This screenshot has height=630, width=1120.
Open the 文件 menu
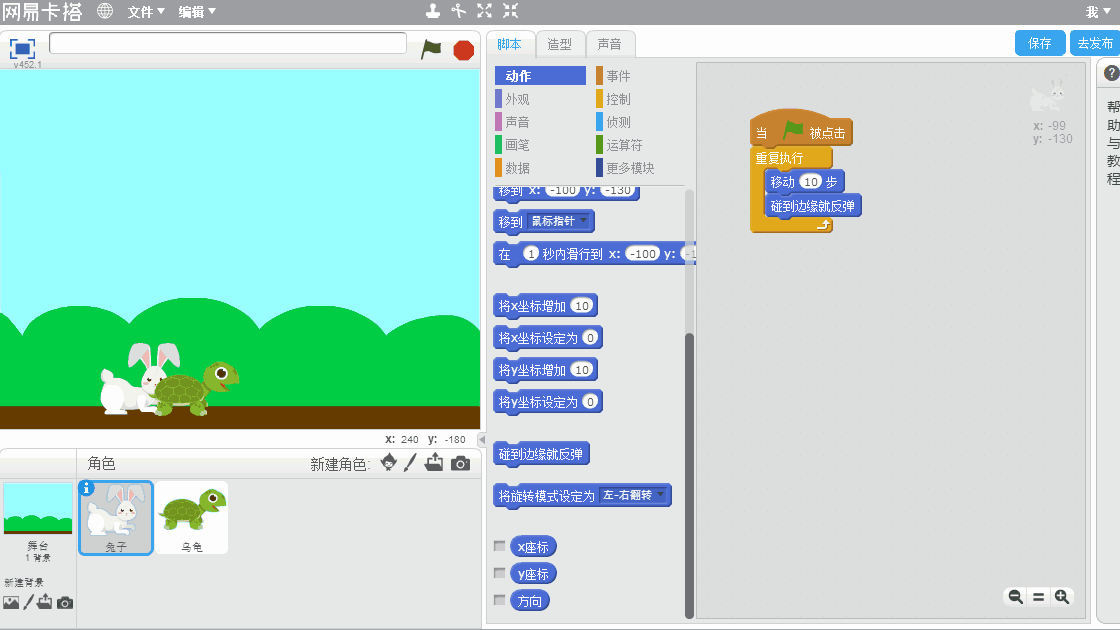click(x=146, y=12)
